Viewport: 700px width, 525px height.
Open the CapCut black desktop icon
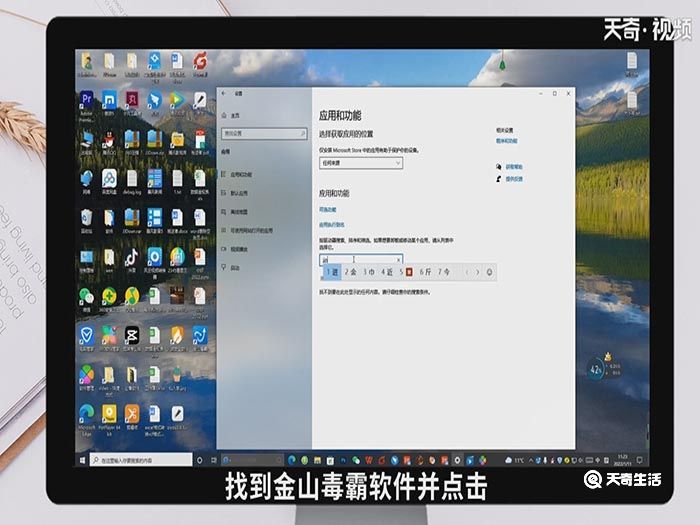pos(132,337)
